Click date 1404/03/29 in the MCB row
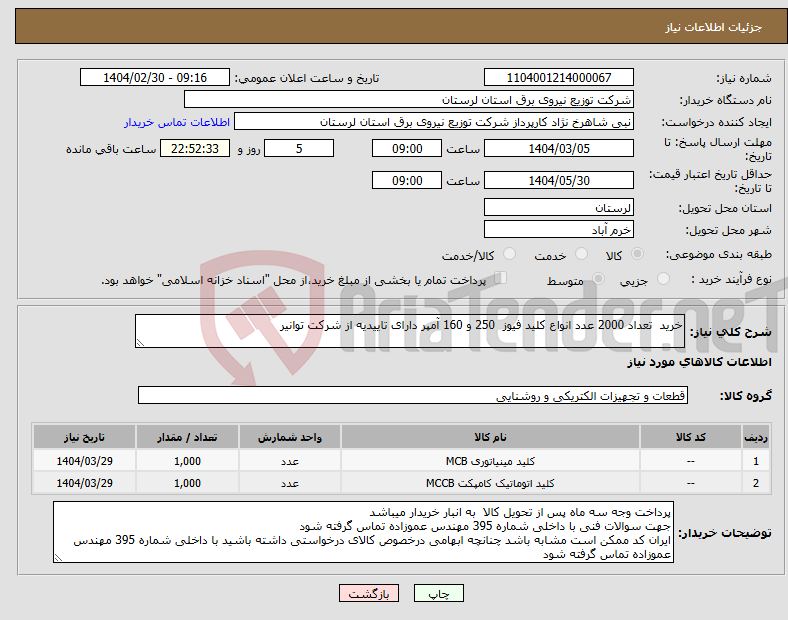The width and height of the screenshot is (788, 620). point(84,461)
